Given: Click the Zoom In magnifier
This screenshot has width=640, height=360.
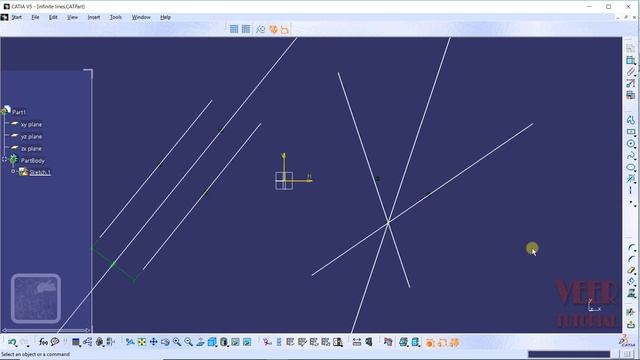Looking at the screenshot, I should point(177,342).
